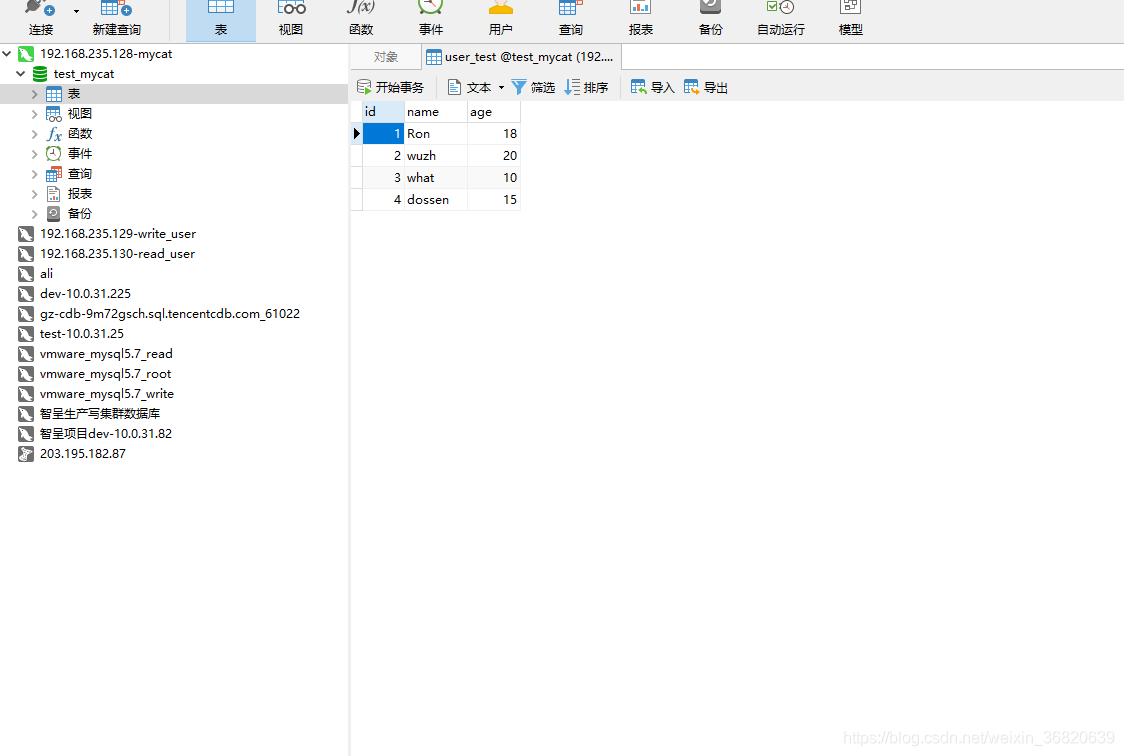Select the vmware_mysql5.7_read connection

(106, 354)
